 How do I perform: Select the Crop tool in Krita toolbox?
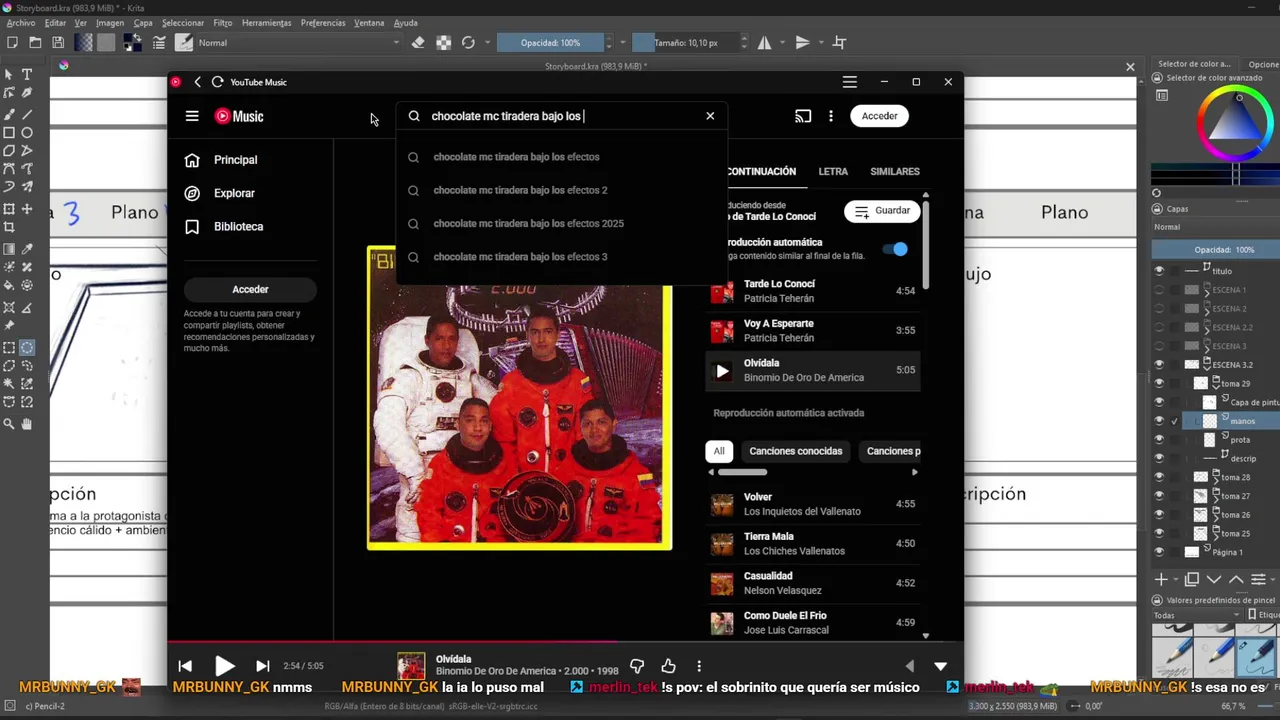[x=9, y=228]
